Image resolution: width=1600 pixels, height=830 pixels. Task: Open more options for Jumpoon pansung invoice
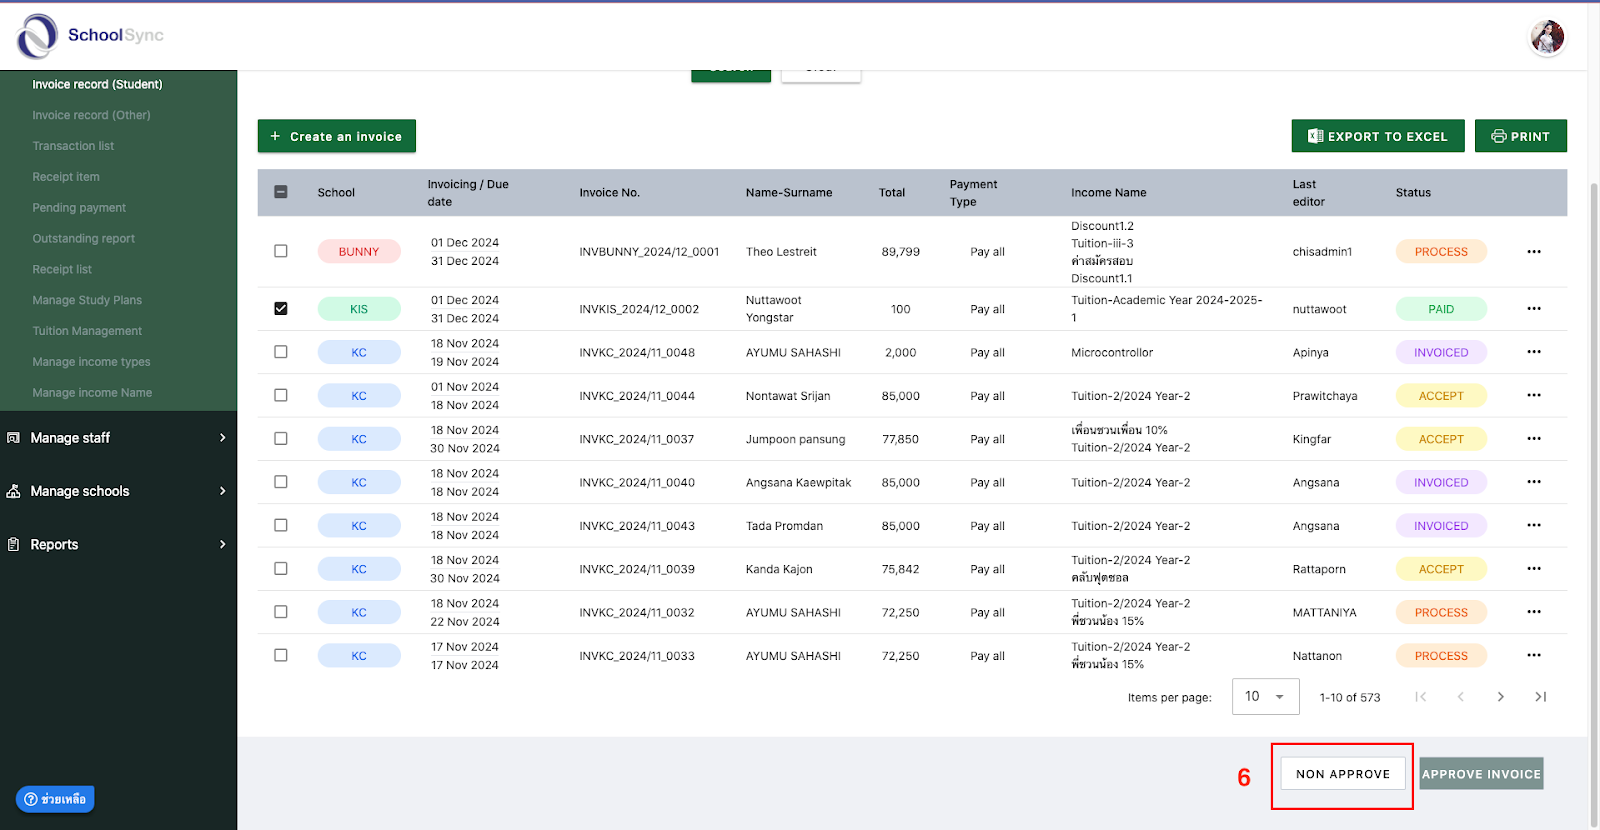1534,439
